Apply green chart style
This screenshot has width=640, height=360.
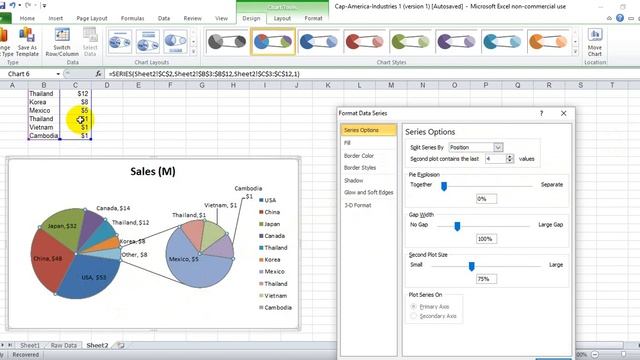click(x=410, y=41)
